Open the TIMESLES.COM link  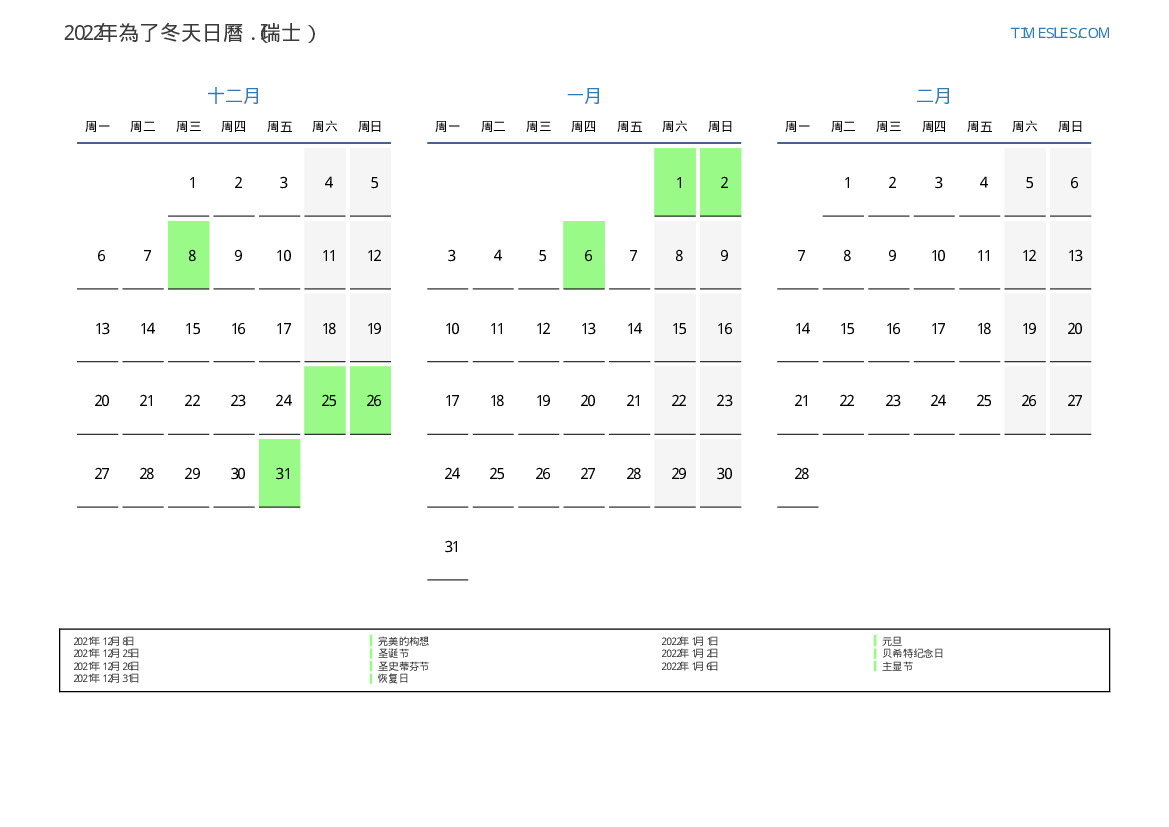click(x=1059, y=33)
